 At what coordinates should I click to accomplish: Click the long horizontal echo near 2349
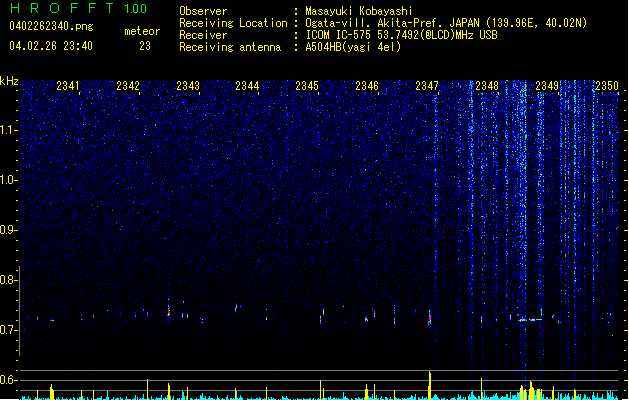530,320
